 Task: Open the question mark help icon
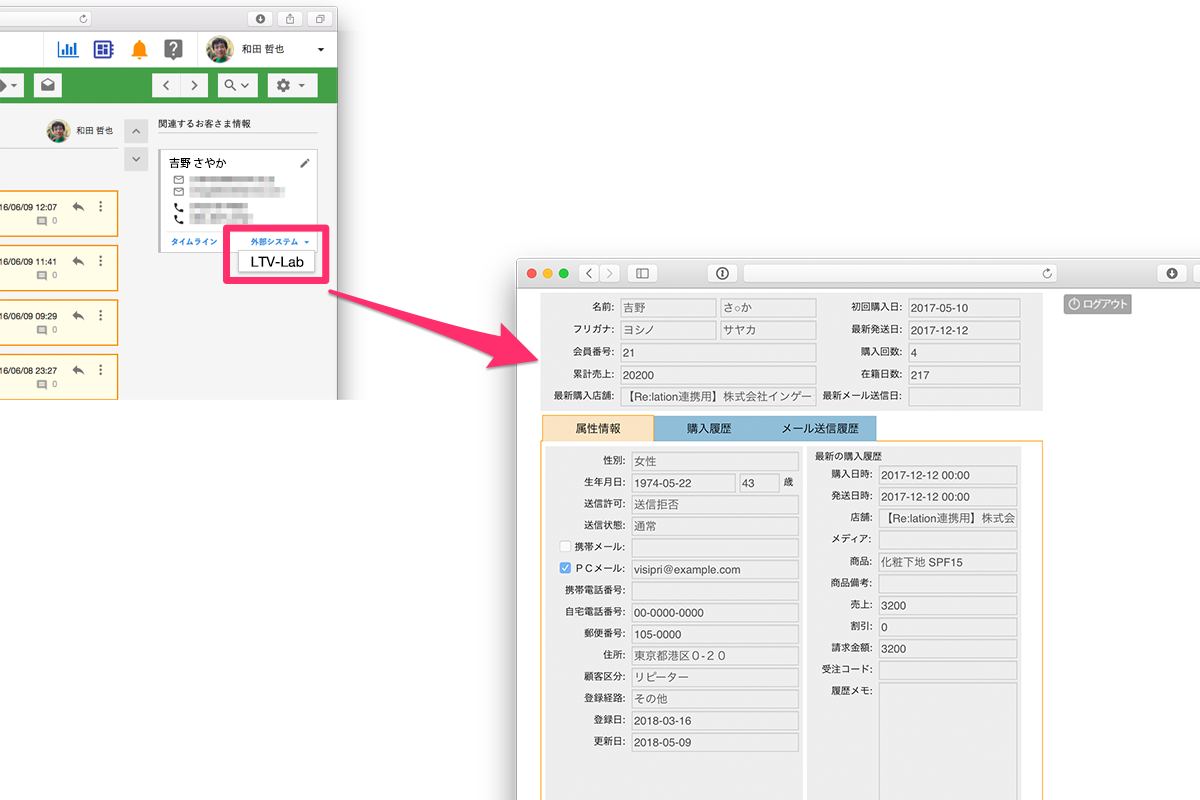point(173,49)
